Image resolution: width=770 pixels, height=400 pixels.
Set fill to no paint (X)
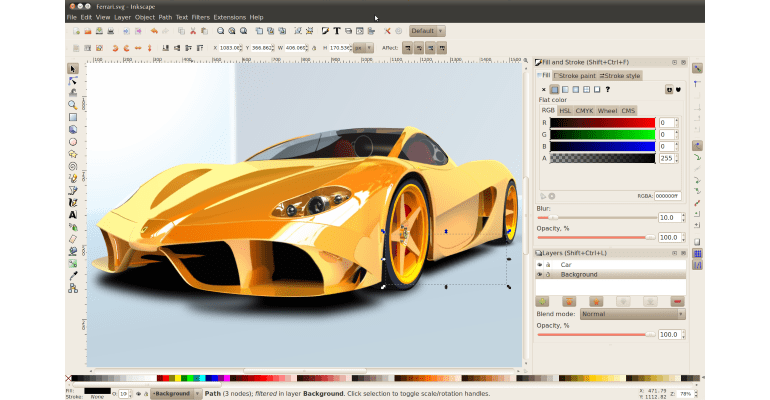tap(544, 89)
